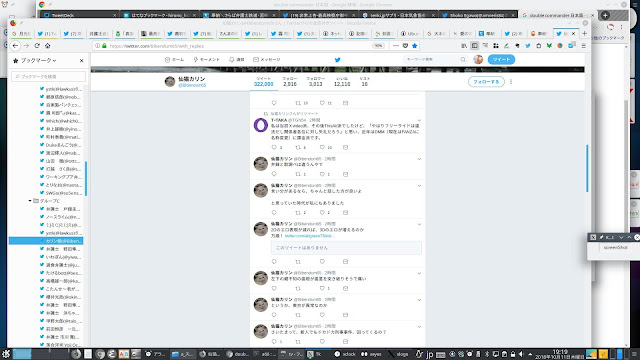
Task: Open chevron menu on T-TAKA tweet
Action: [419, 120]
